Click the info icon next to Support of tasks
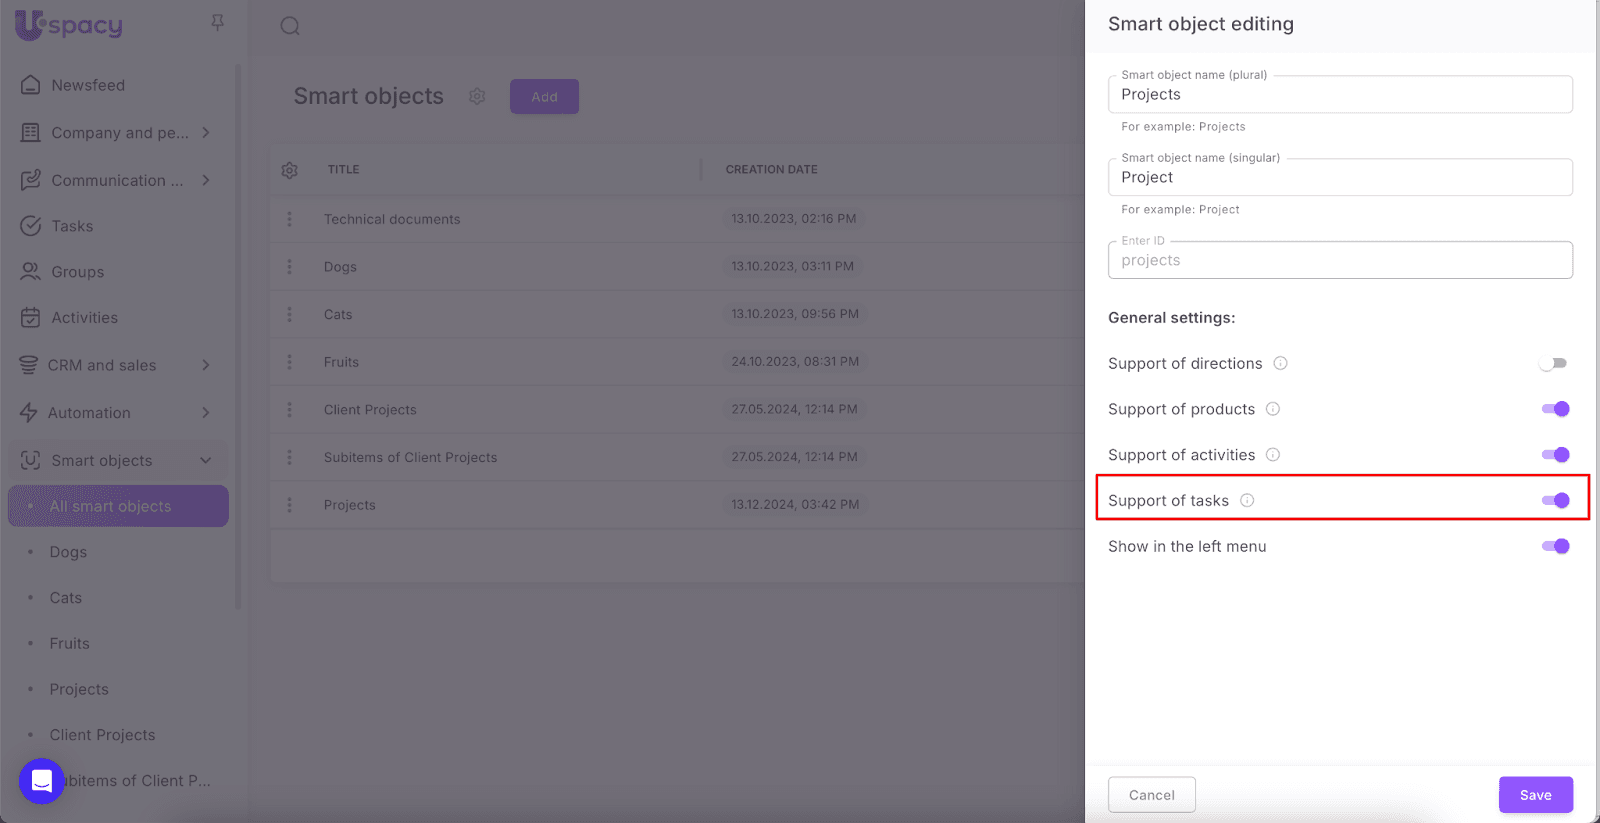1600x823 pixels. tap(1247, 500)
